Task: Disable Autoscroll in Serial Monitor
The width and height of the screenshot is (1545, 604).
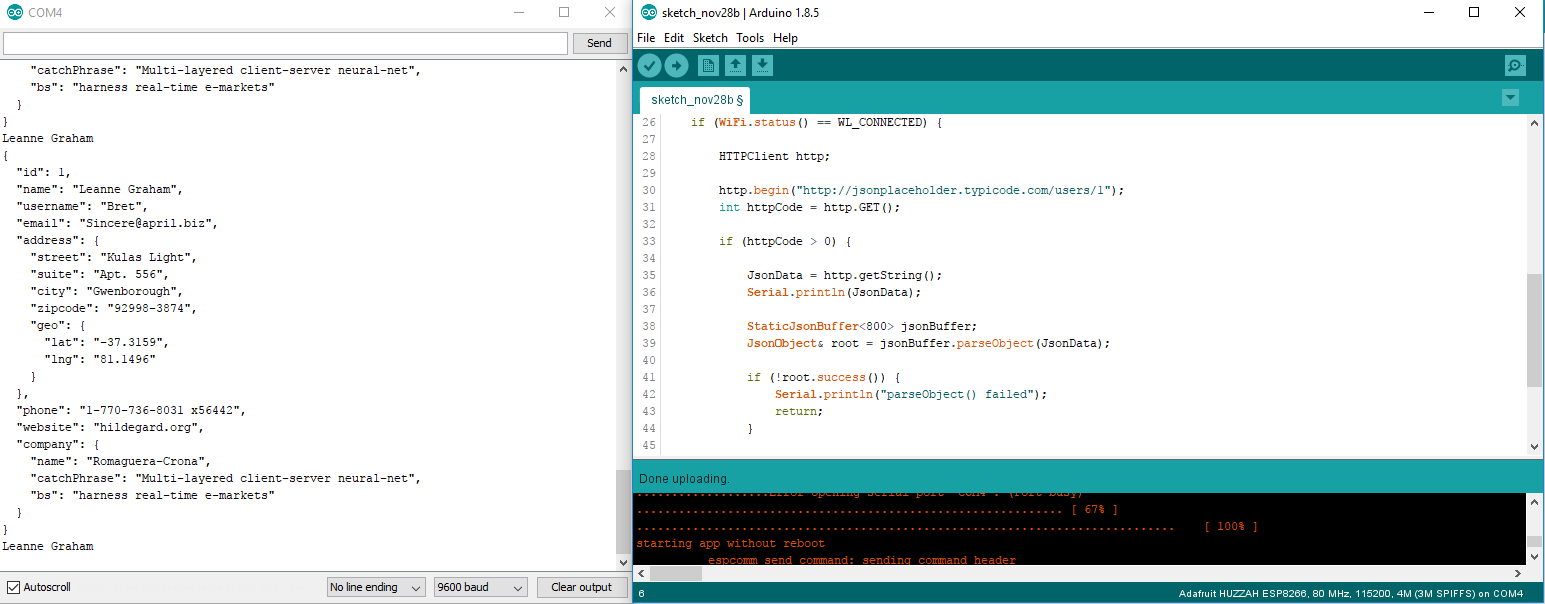Action: [x=13, y=587]
